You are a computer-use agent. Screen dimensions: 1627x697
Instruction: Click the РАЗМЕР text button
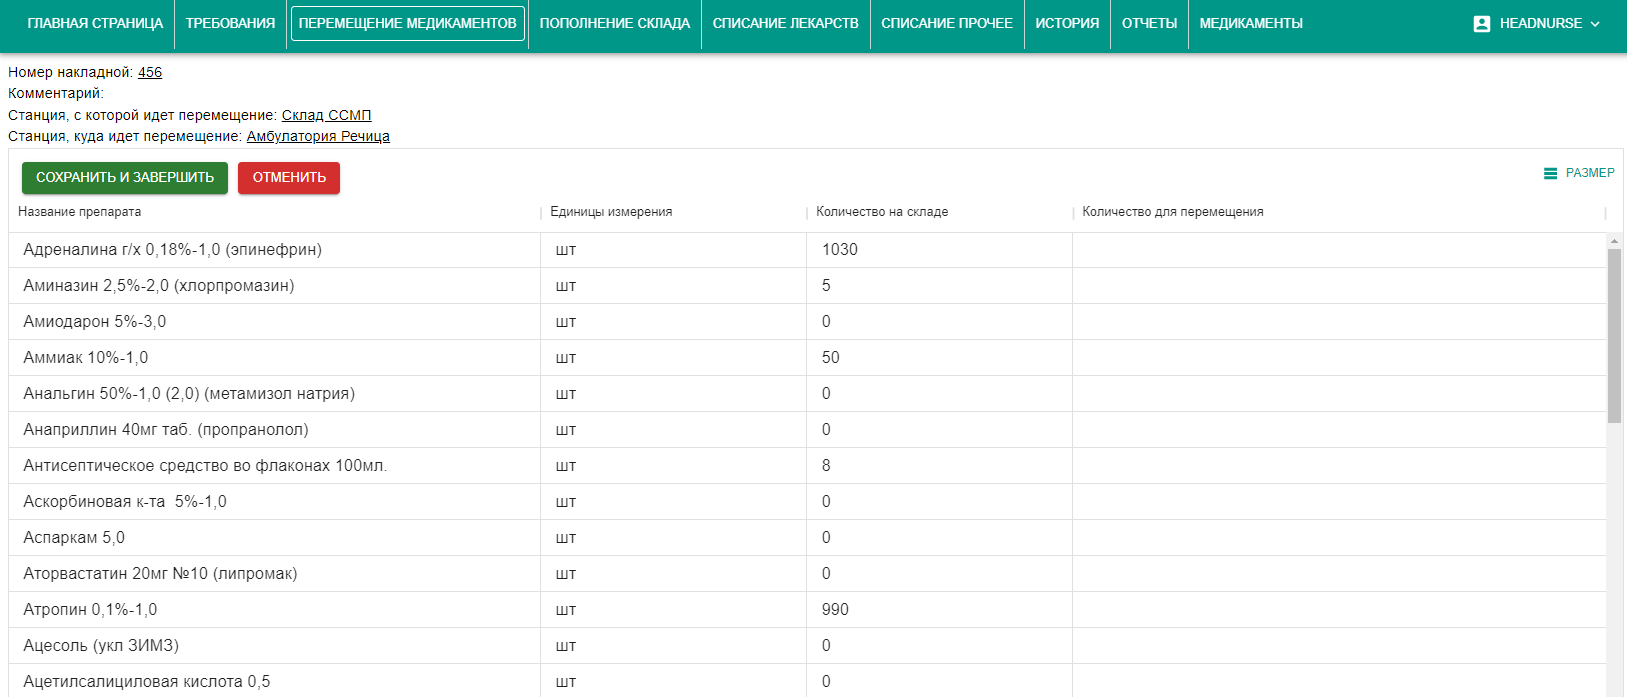(1590, 173)
